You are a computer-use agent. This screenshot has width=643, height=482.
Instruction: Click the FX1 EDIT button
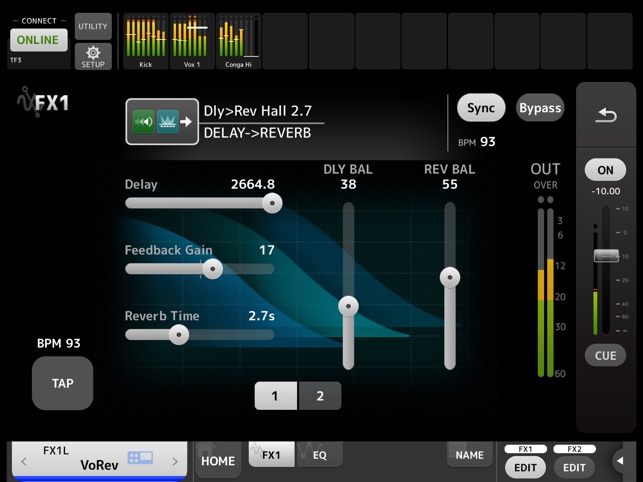(525, 467)
